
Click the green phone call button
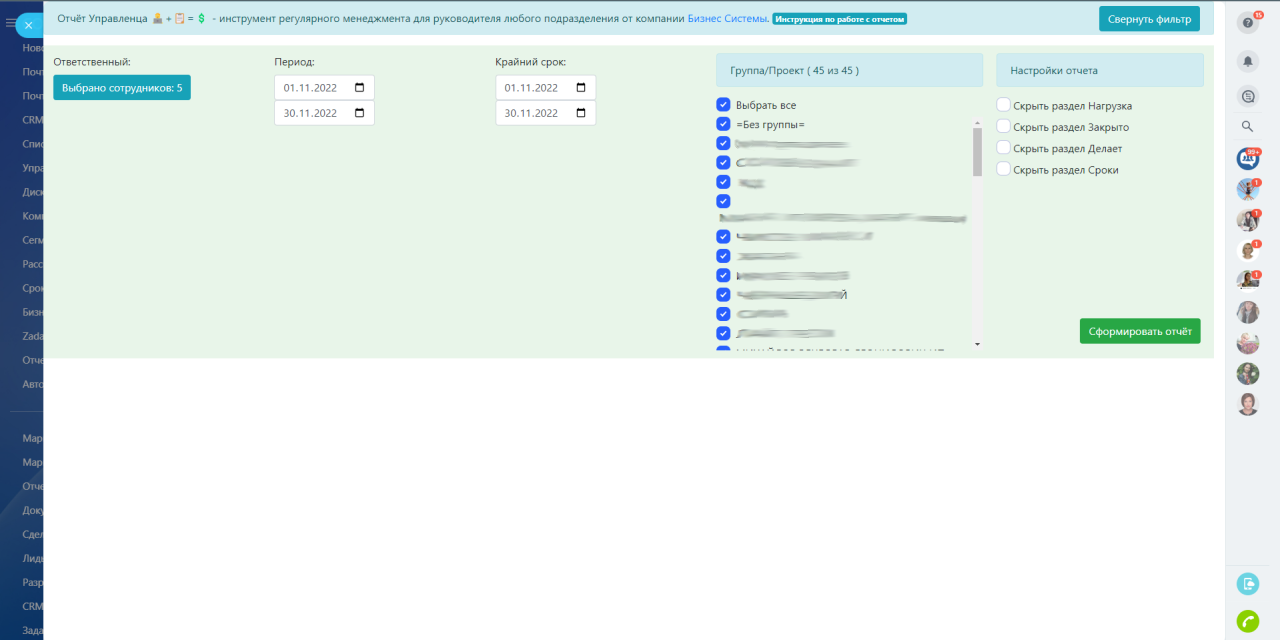coord(1248,621)
